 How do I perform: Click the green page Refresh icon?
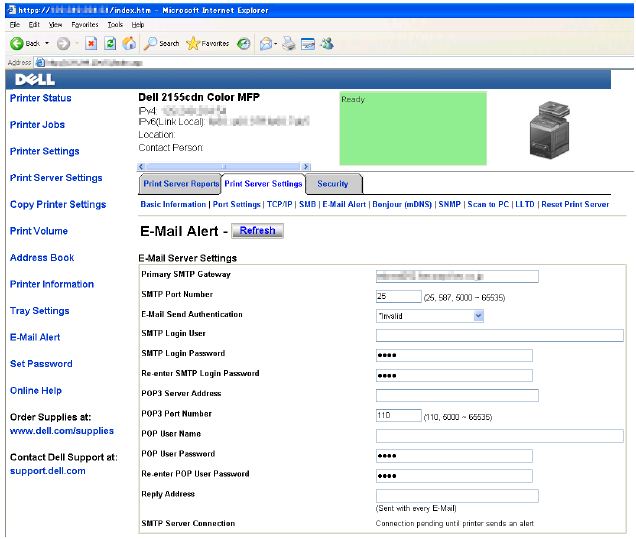[x=110, y=44]
